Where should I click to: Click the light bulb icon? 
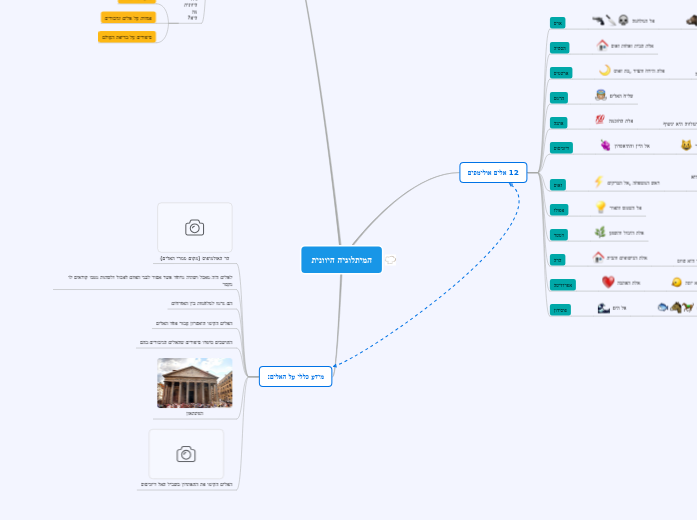tap(601, 207)
